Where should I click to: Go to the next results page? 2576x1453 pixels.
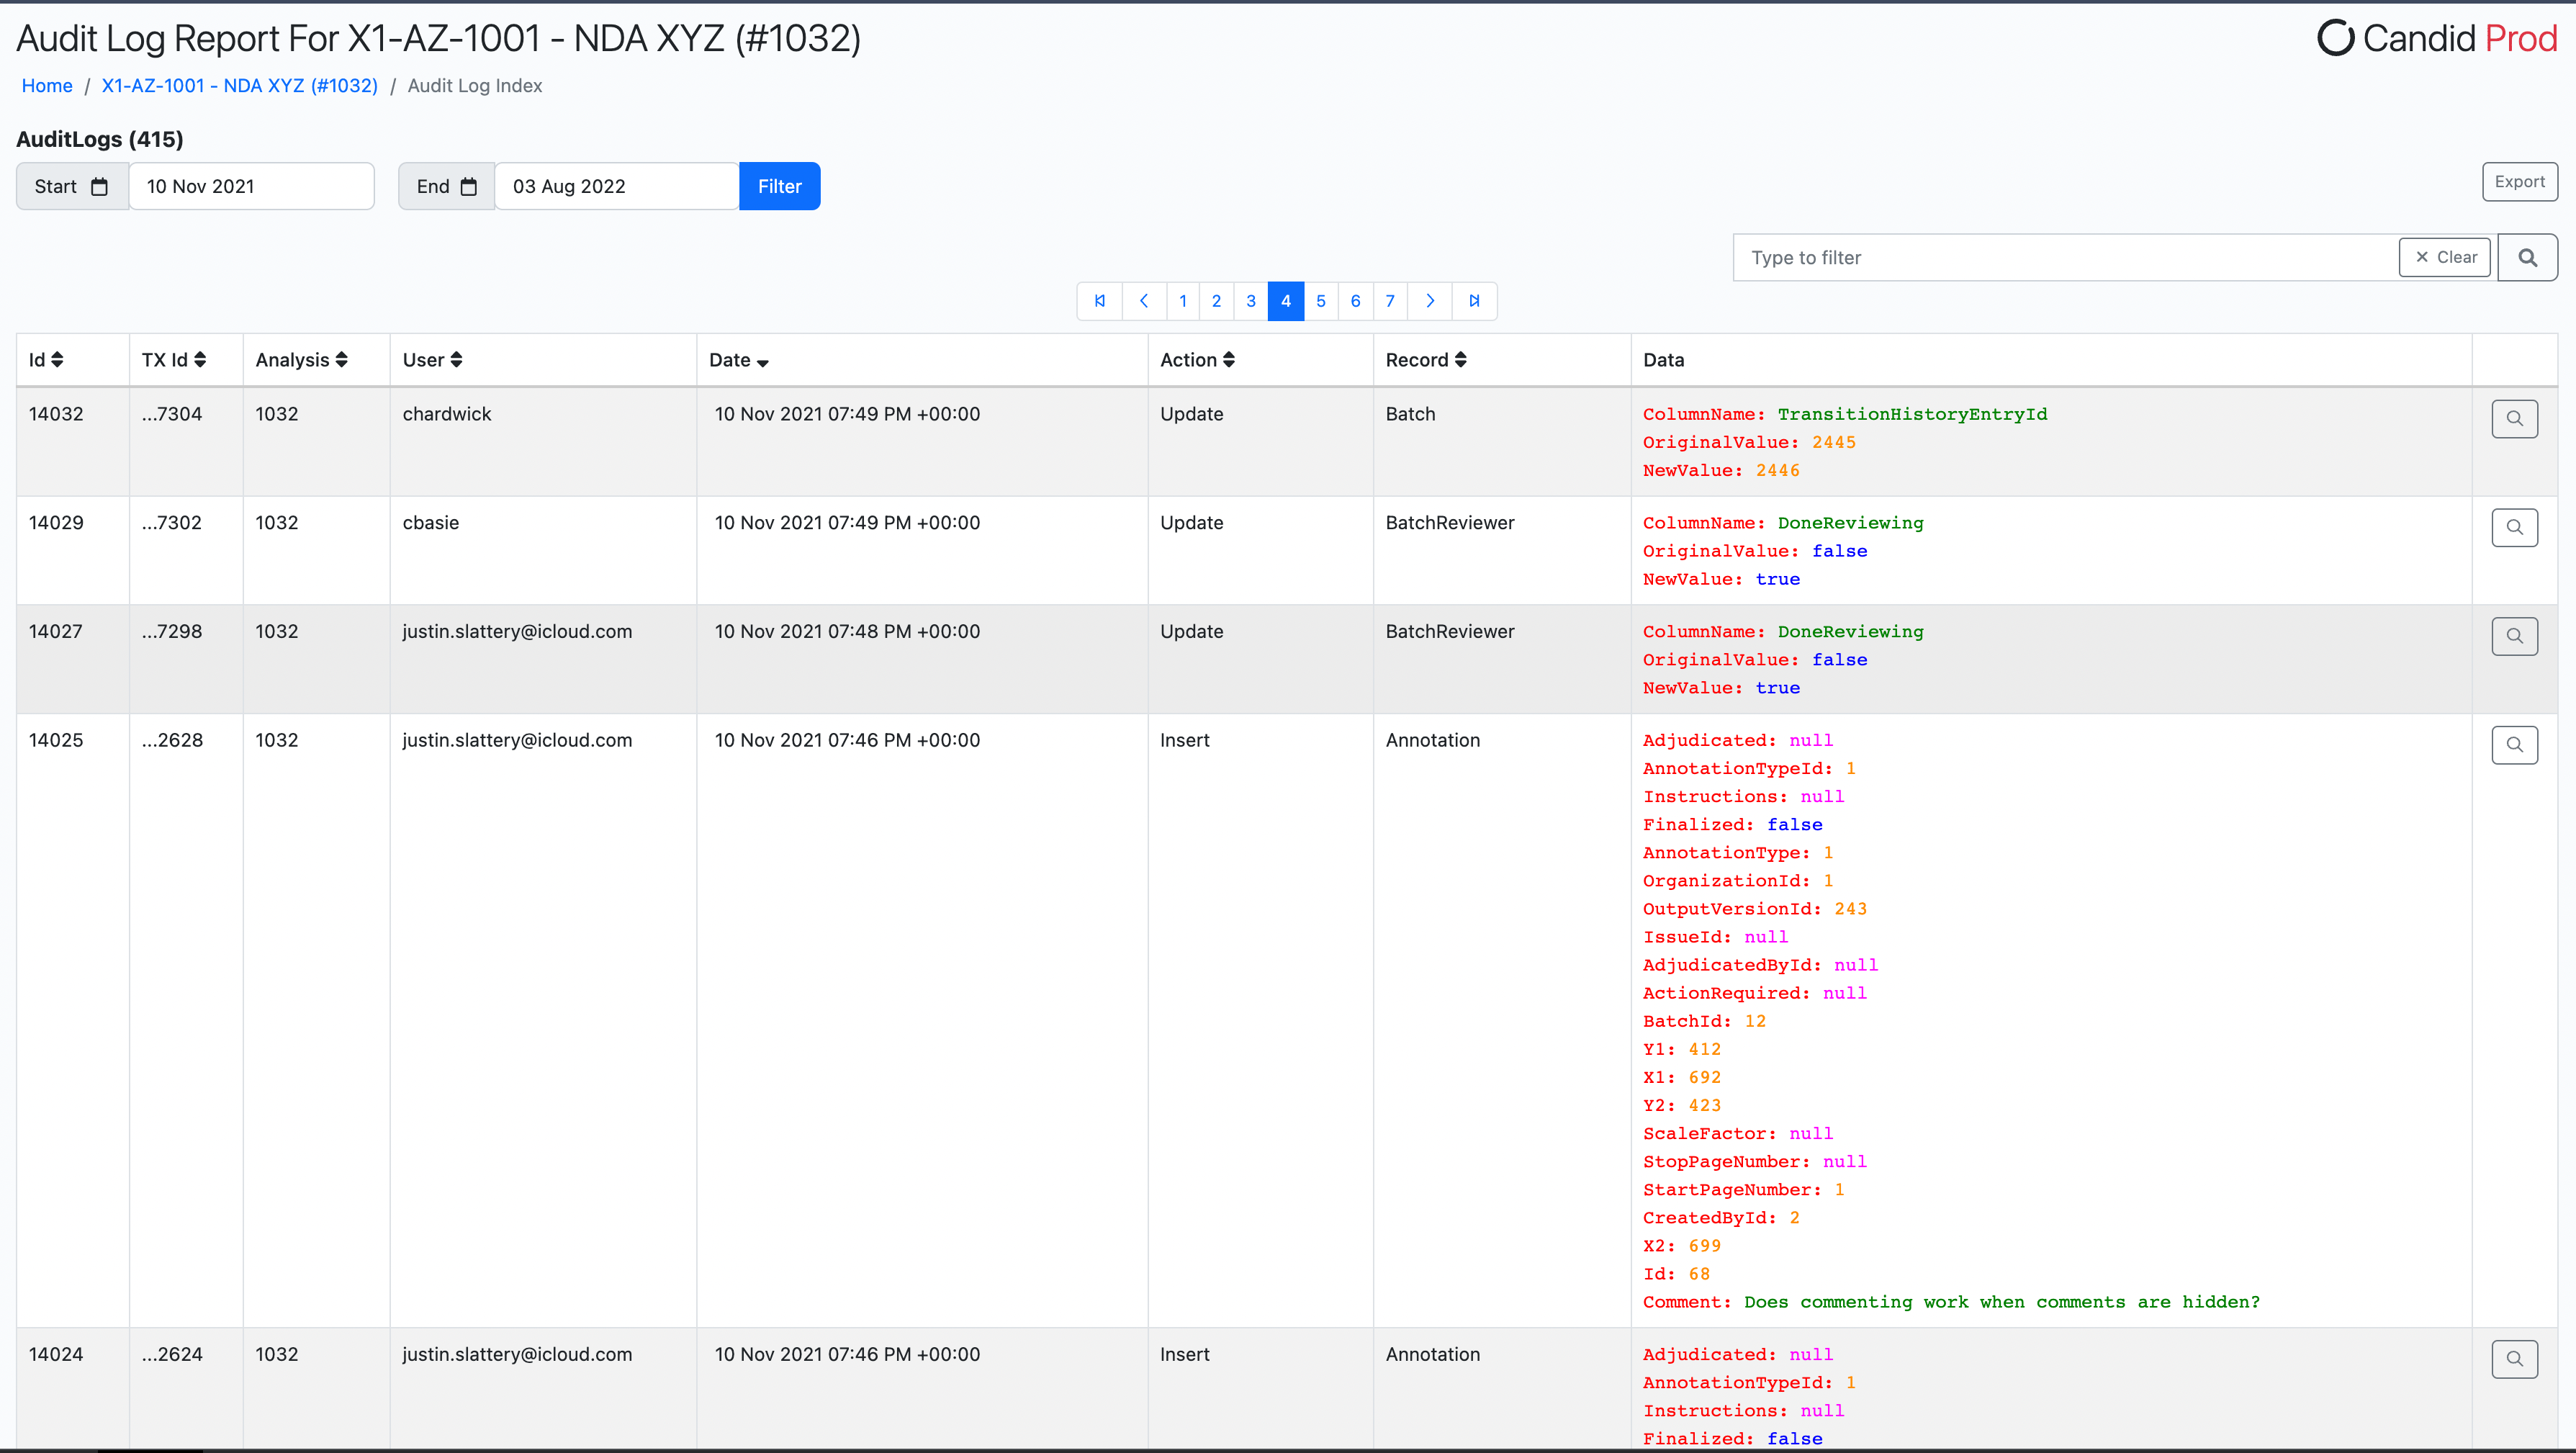(x=1429, y=301)
